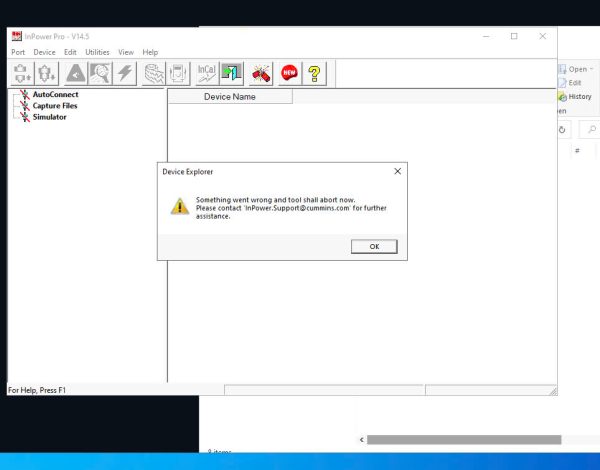Click the Device Name column header
Screen dimensions: 600x470
[230, 96]
